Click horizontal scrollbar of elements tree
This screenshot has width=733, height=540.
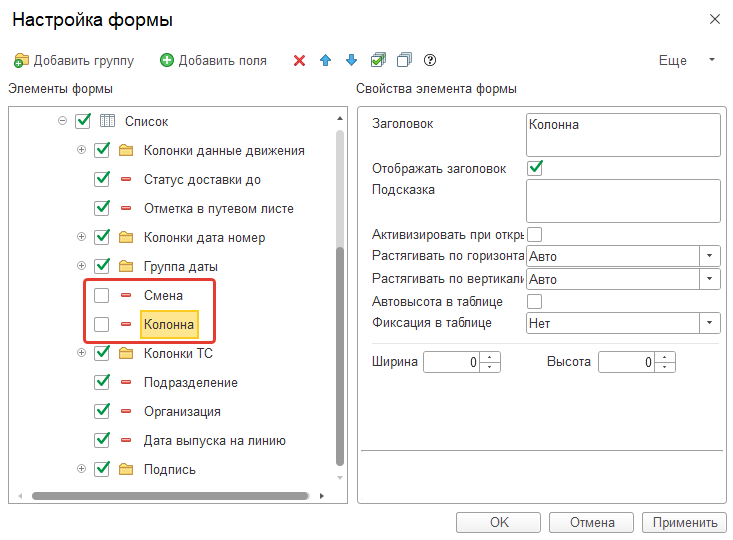[170, 496]
